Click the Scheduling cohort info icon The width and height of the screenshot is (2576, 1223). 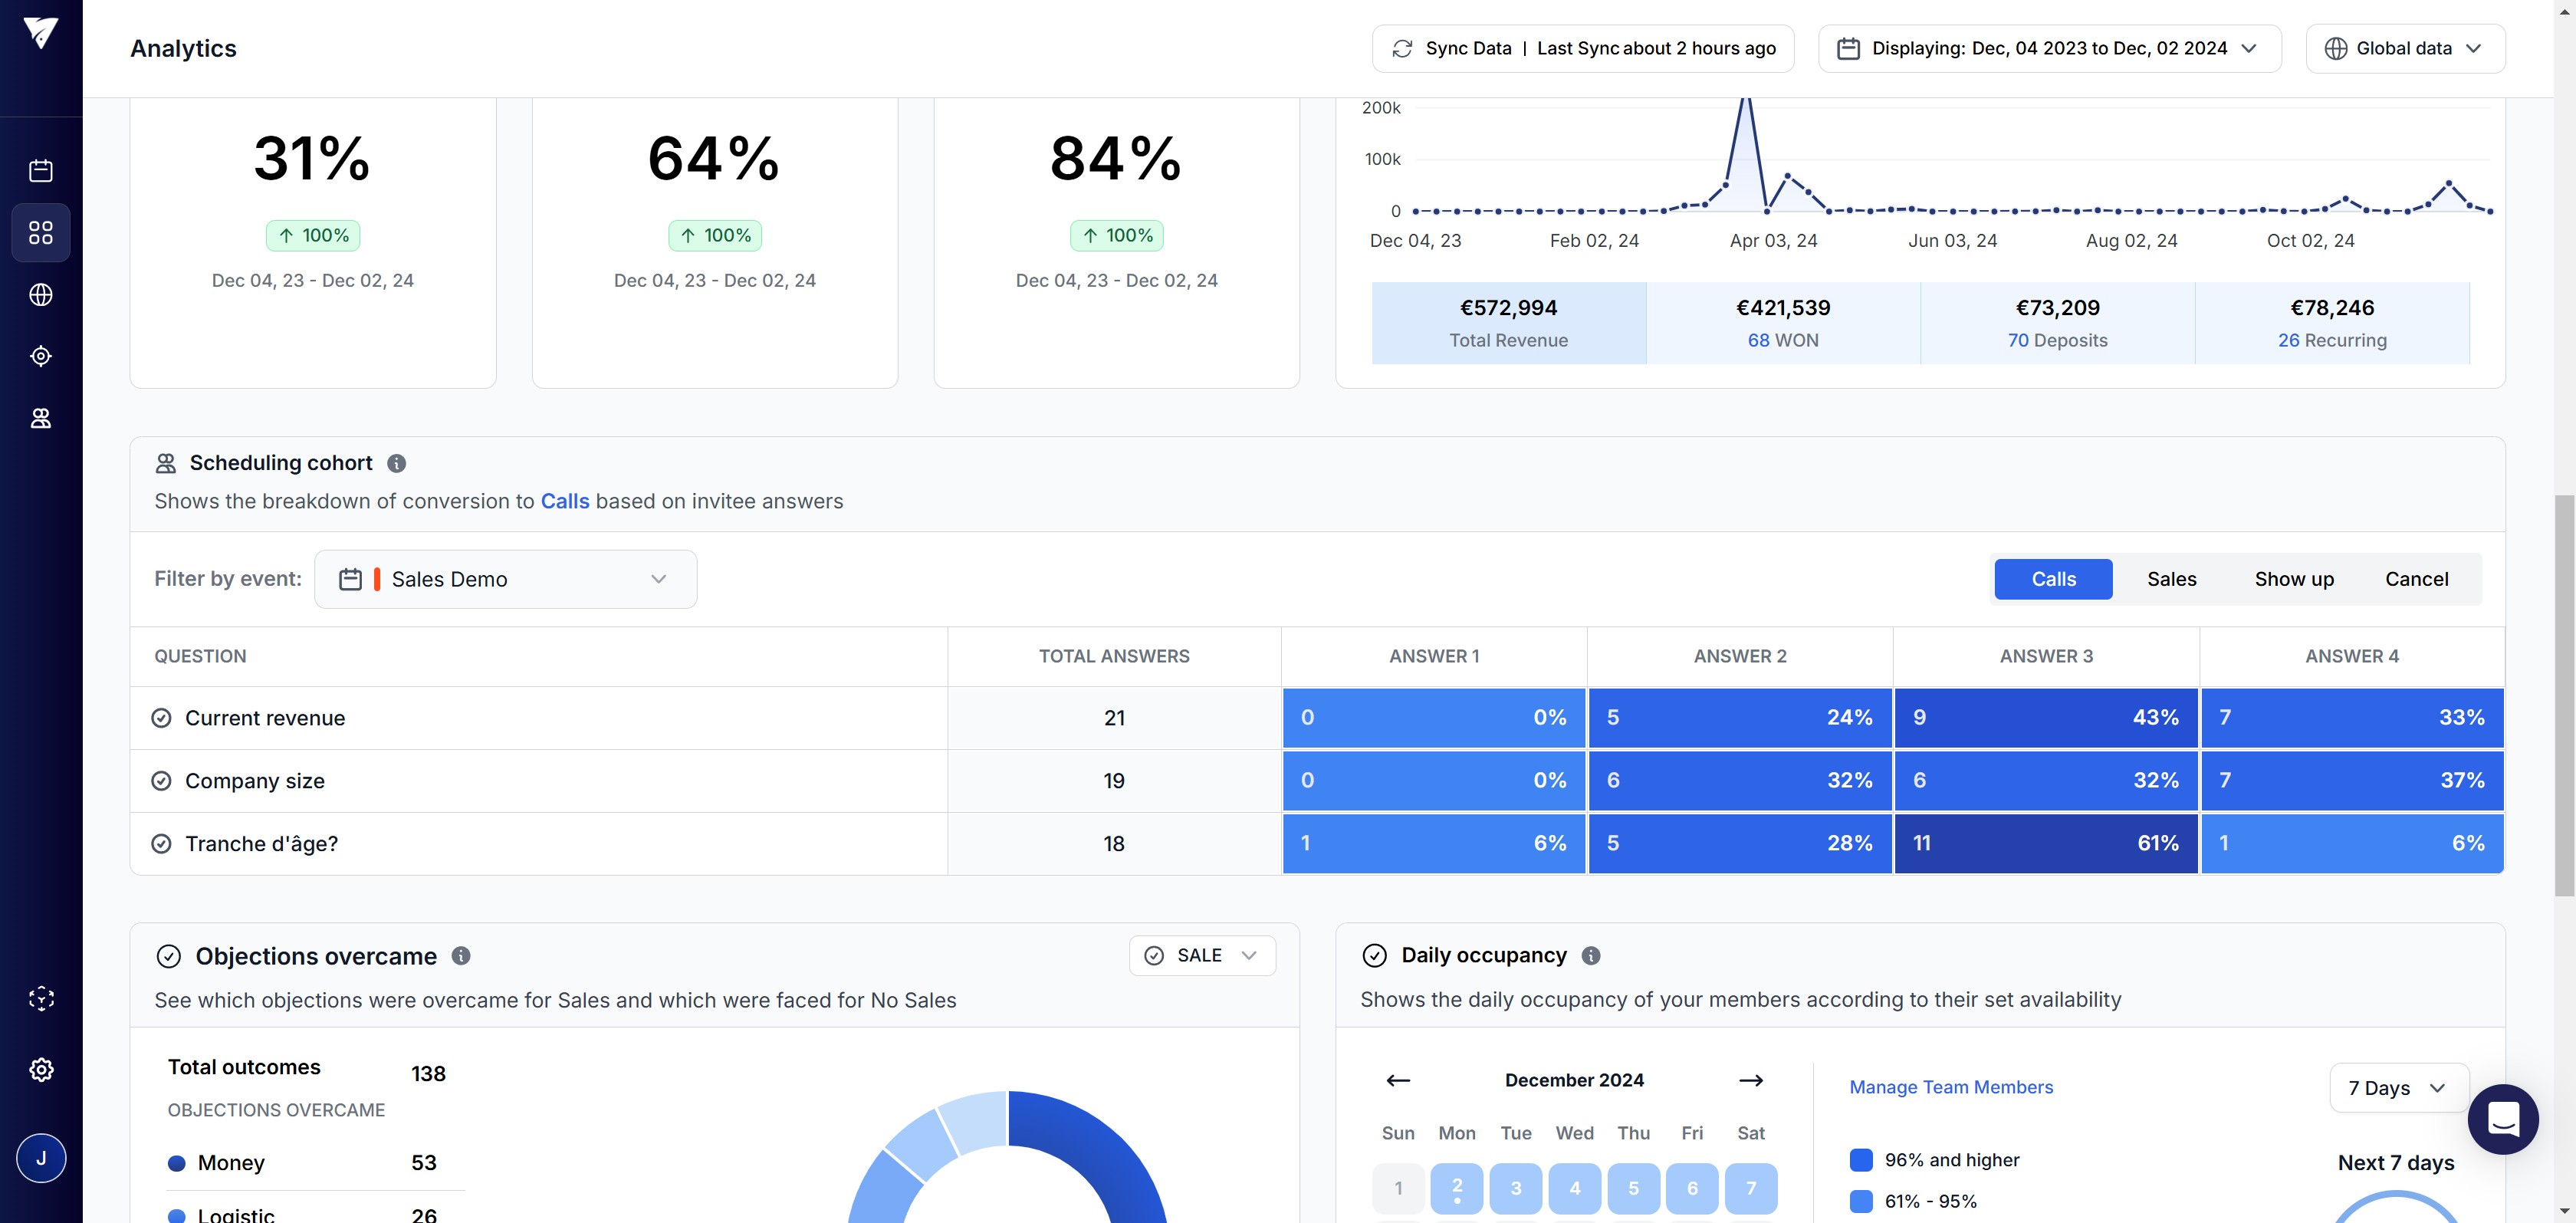coord(396,464)
